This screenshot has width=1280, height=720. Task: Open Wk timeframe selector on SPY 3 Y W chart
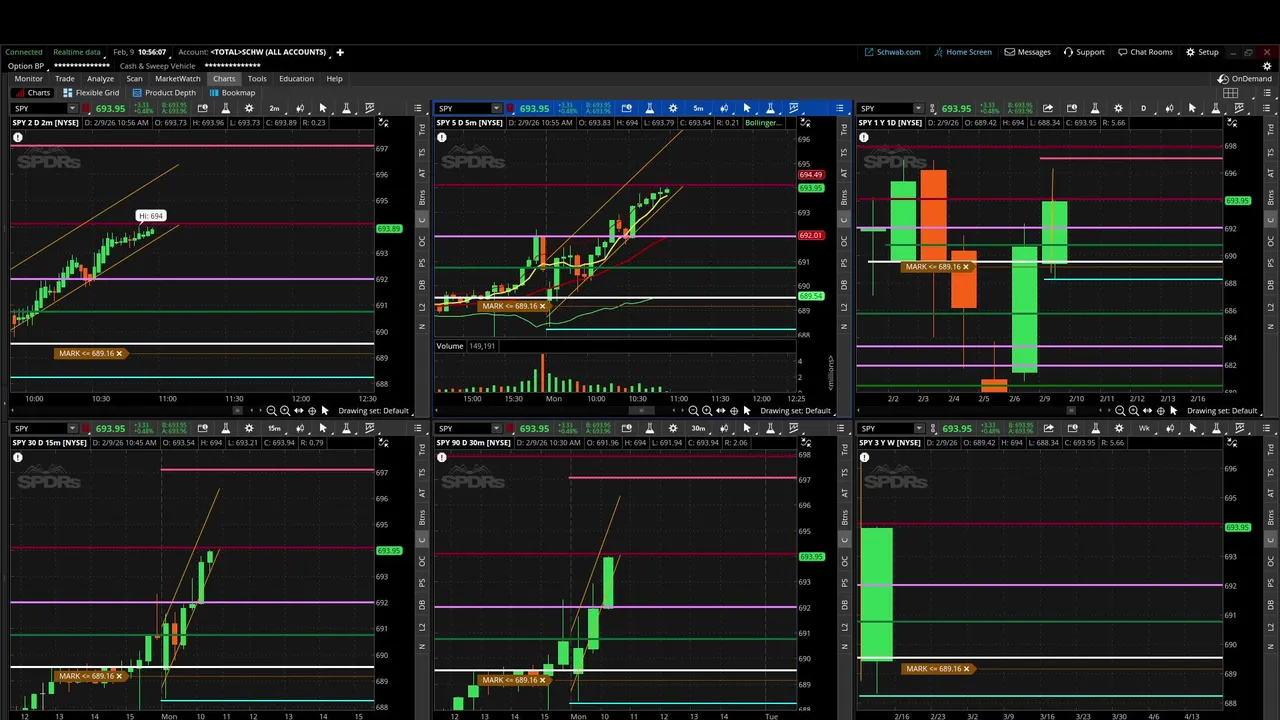[x=1144, y=428]
